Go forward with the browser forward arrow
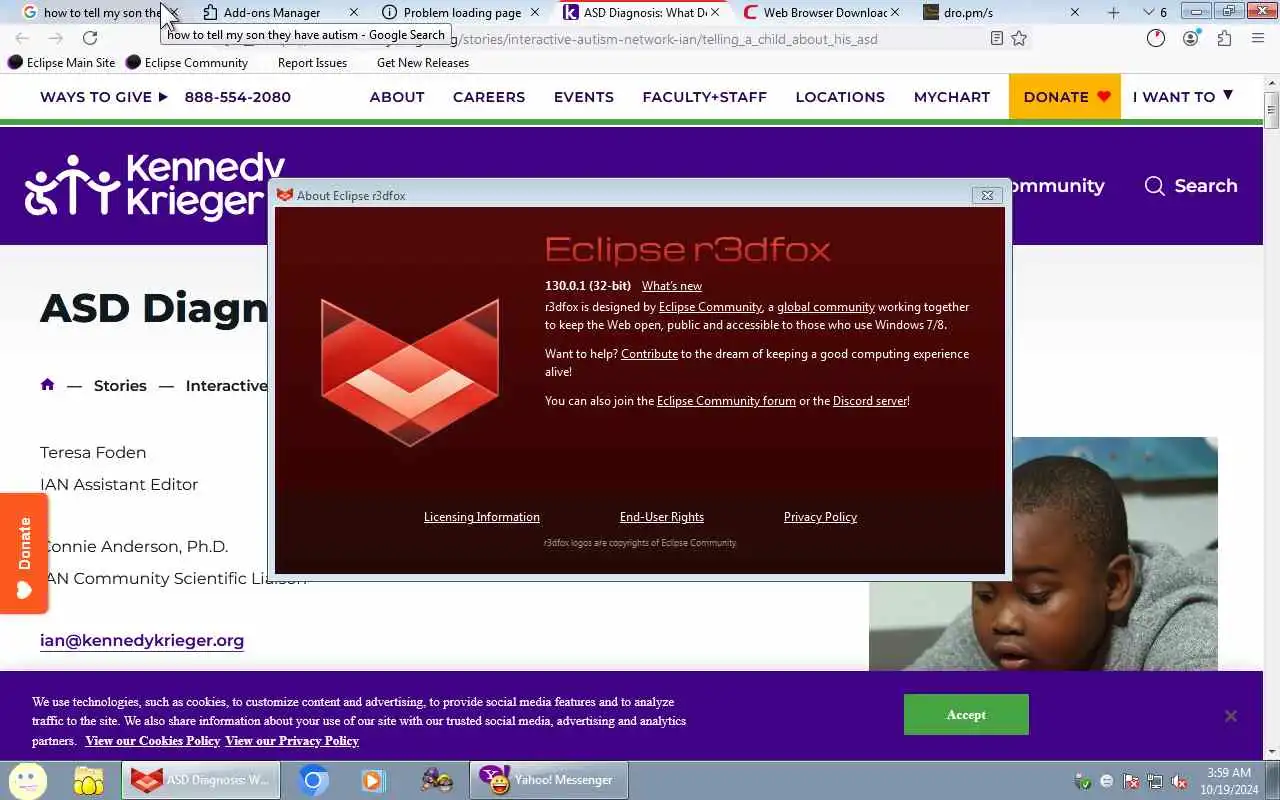This screenshot has width=1280, height=800. (56, 38)
